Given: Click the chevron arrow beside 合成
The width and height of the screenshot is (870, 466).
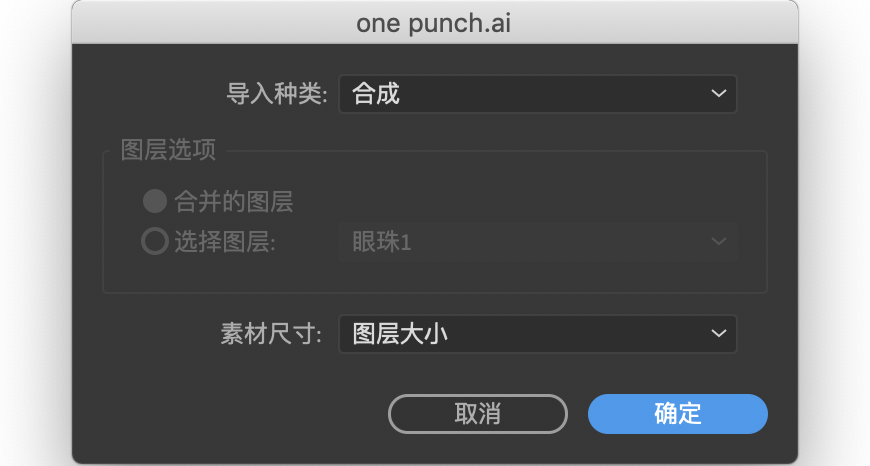Looking at the screenshot, I should point(718,94).
